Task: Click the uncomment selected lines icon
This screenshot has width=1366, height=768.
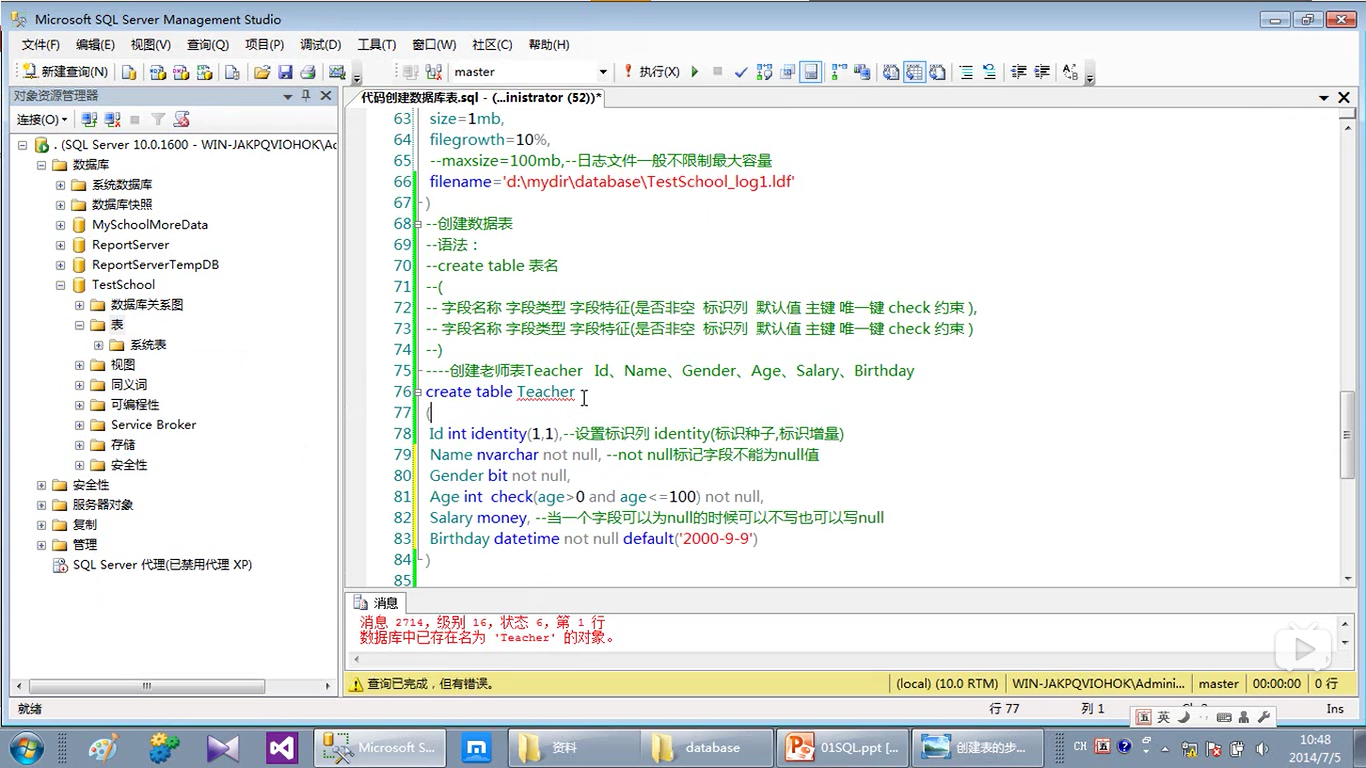Action: 989,72
